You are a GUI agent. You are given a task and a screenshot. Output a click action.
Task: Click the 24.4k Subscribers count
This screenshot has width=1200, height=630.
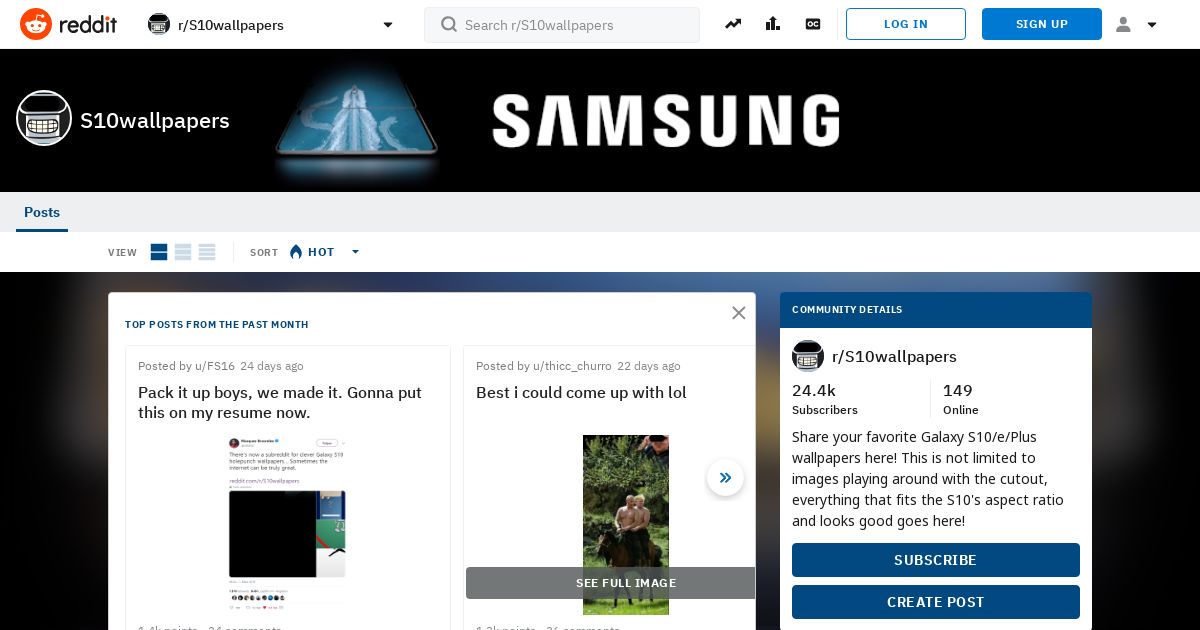(825, 399)
